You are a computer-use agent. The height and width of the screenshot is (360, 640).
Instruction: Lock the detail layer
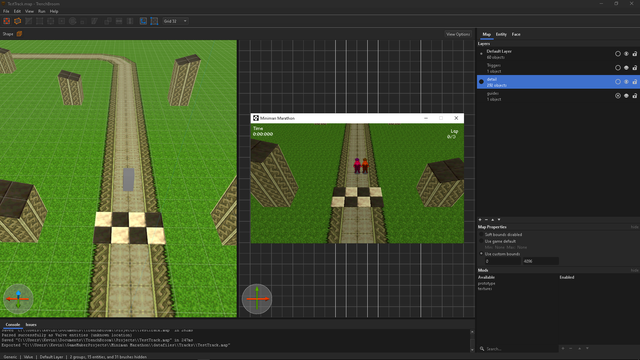[635, 82]
